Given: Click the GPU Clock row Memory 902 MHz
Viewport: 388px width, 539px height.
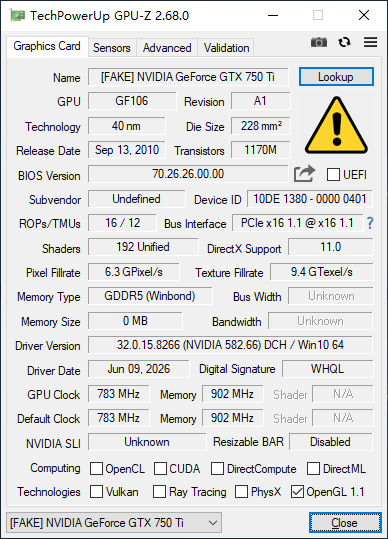Looking at the screenshot, I should (x=233, y=394).
